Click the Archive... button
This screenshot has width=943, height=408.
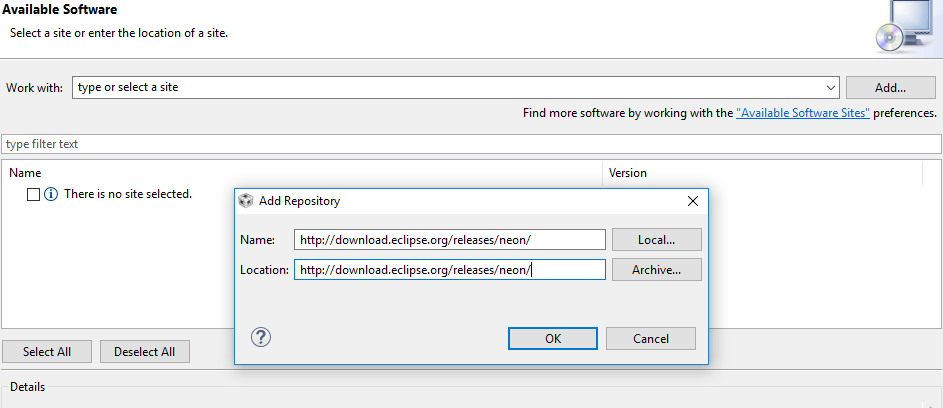click(x=657, y=270)
